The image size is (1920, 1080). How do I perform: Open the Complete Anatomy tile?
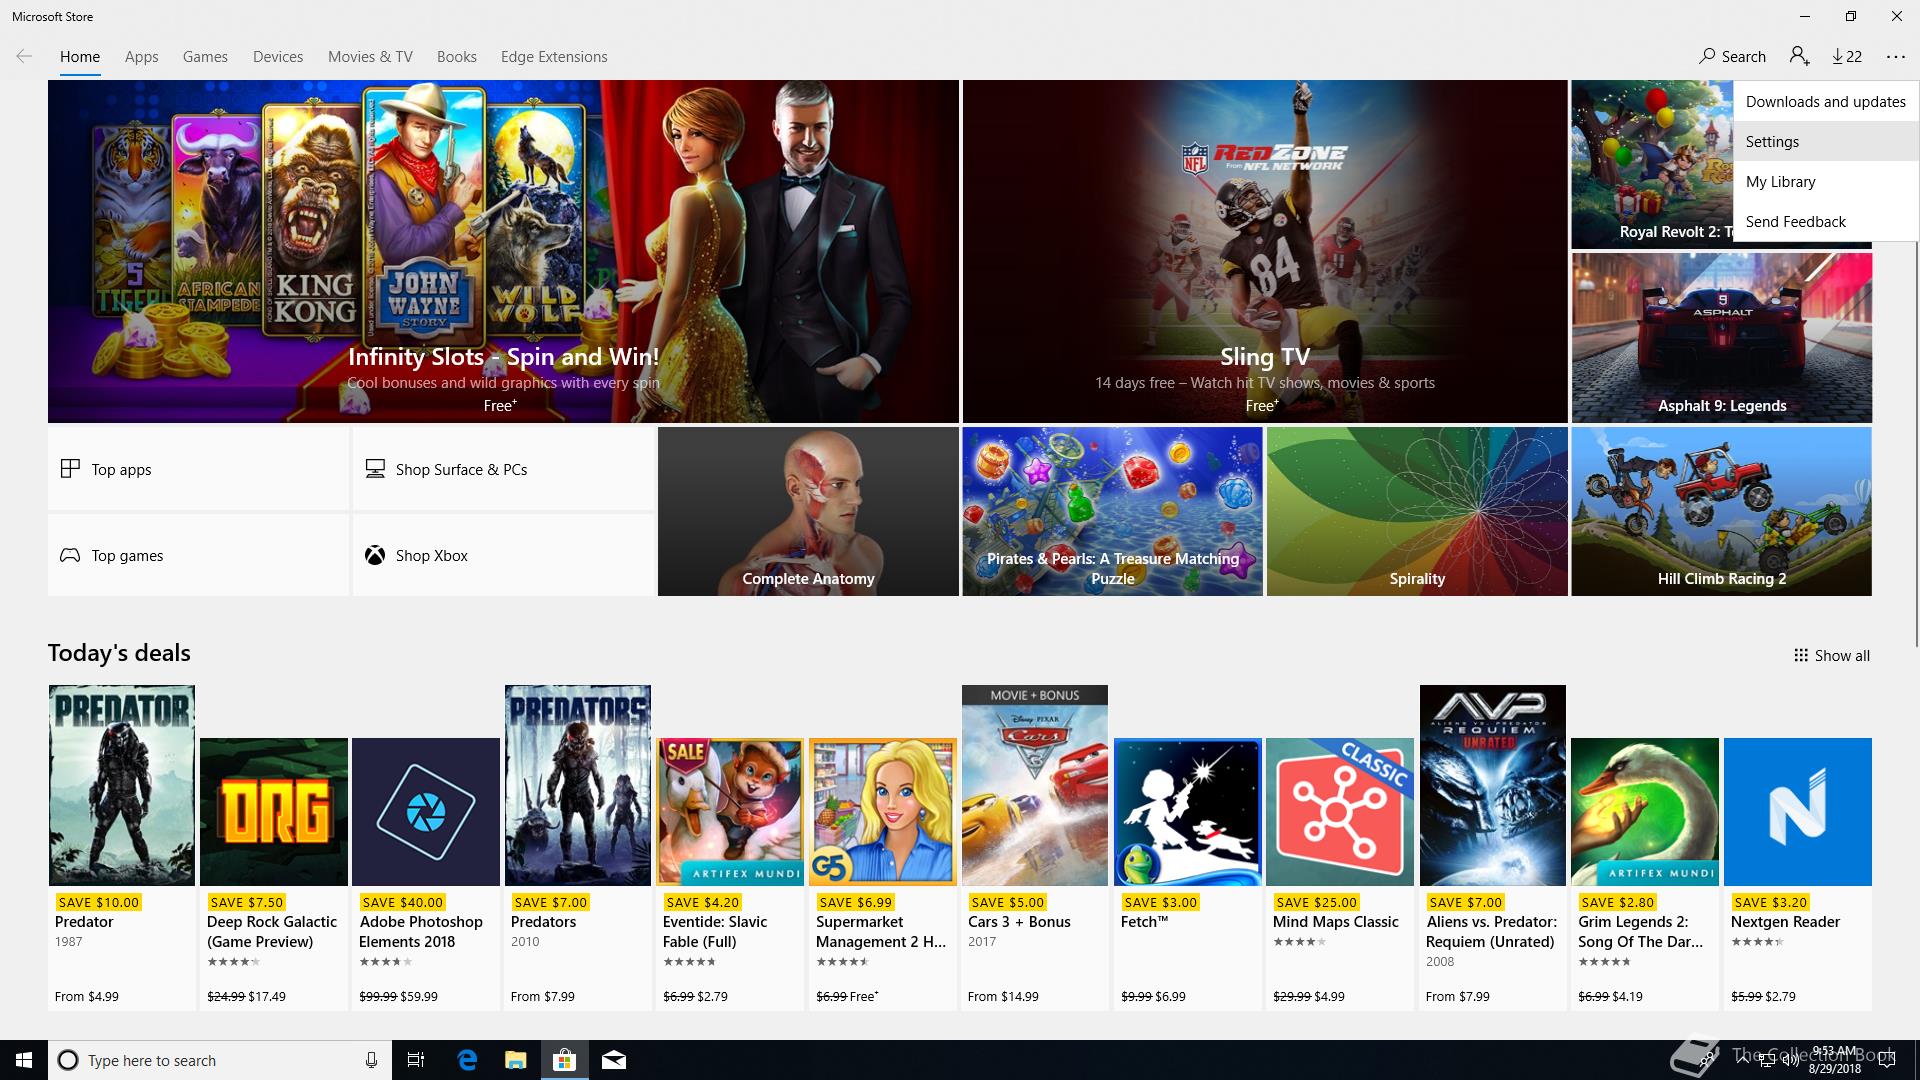tap(808, 511)
